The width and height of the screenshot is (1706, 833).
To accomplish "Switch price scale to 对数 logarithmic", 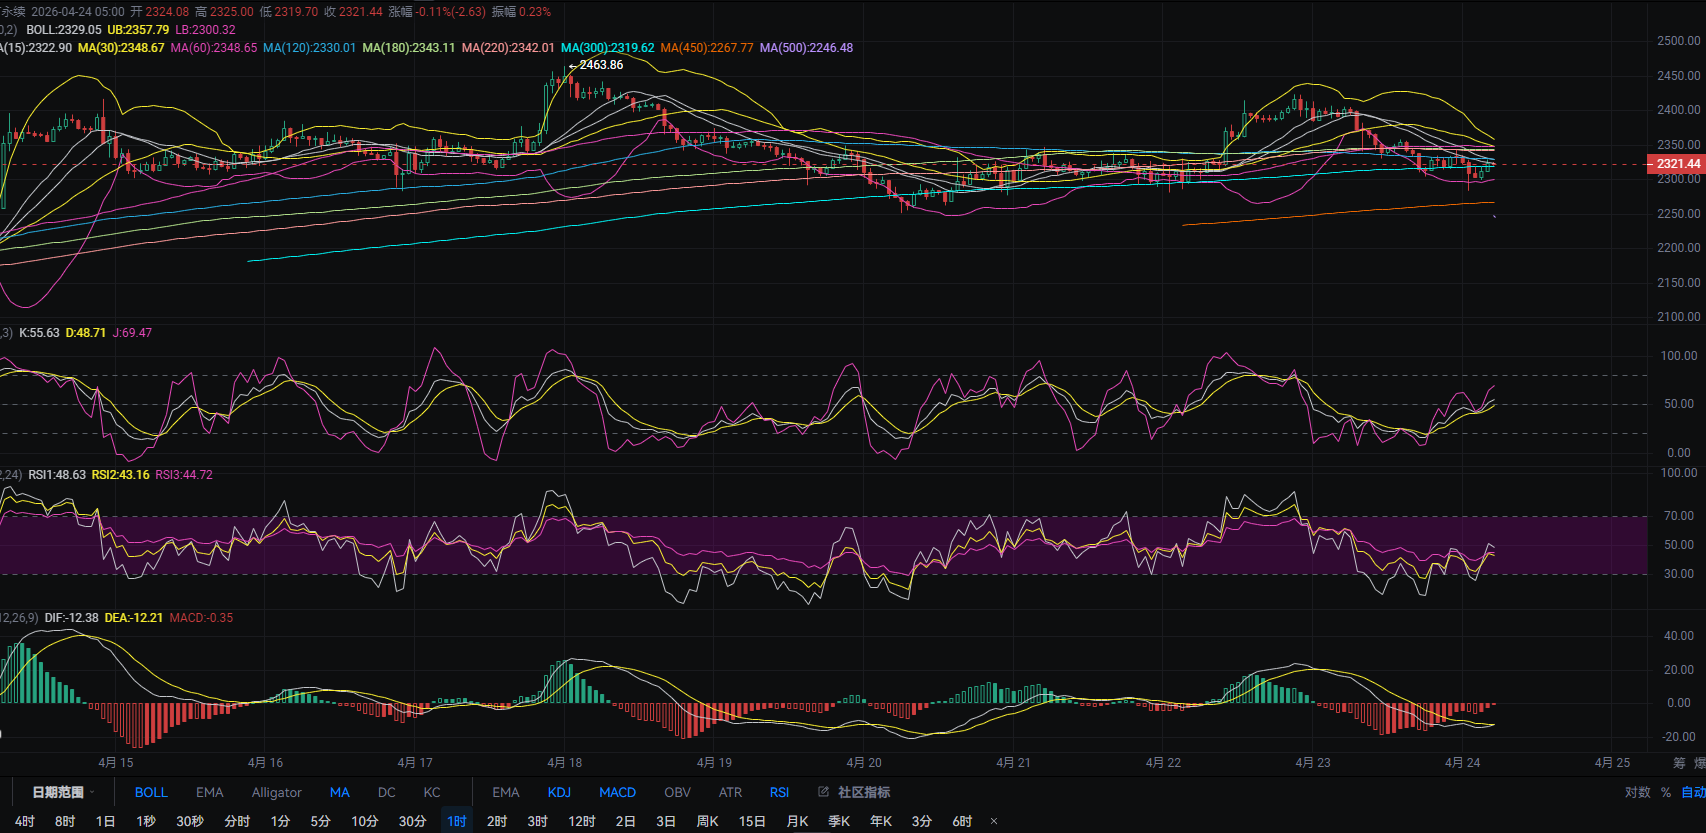I will click(1637, 792).
